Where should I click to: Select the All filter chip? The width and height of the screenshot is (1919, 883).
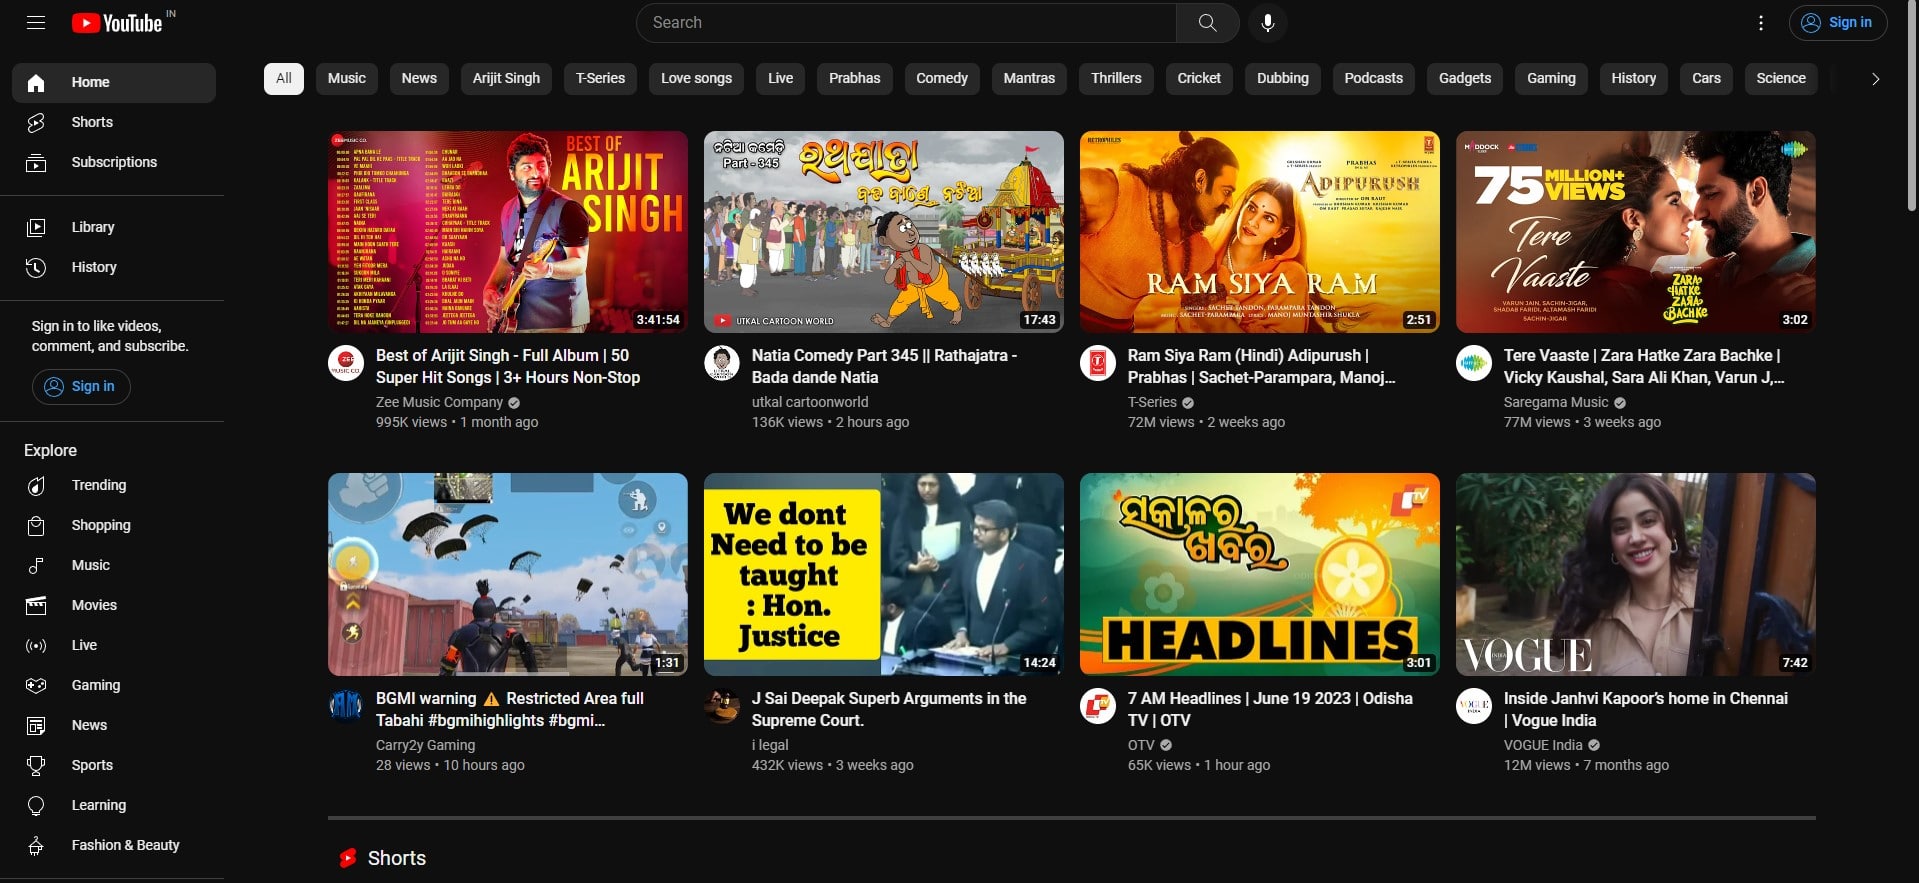284,78
